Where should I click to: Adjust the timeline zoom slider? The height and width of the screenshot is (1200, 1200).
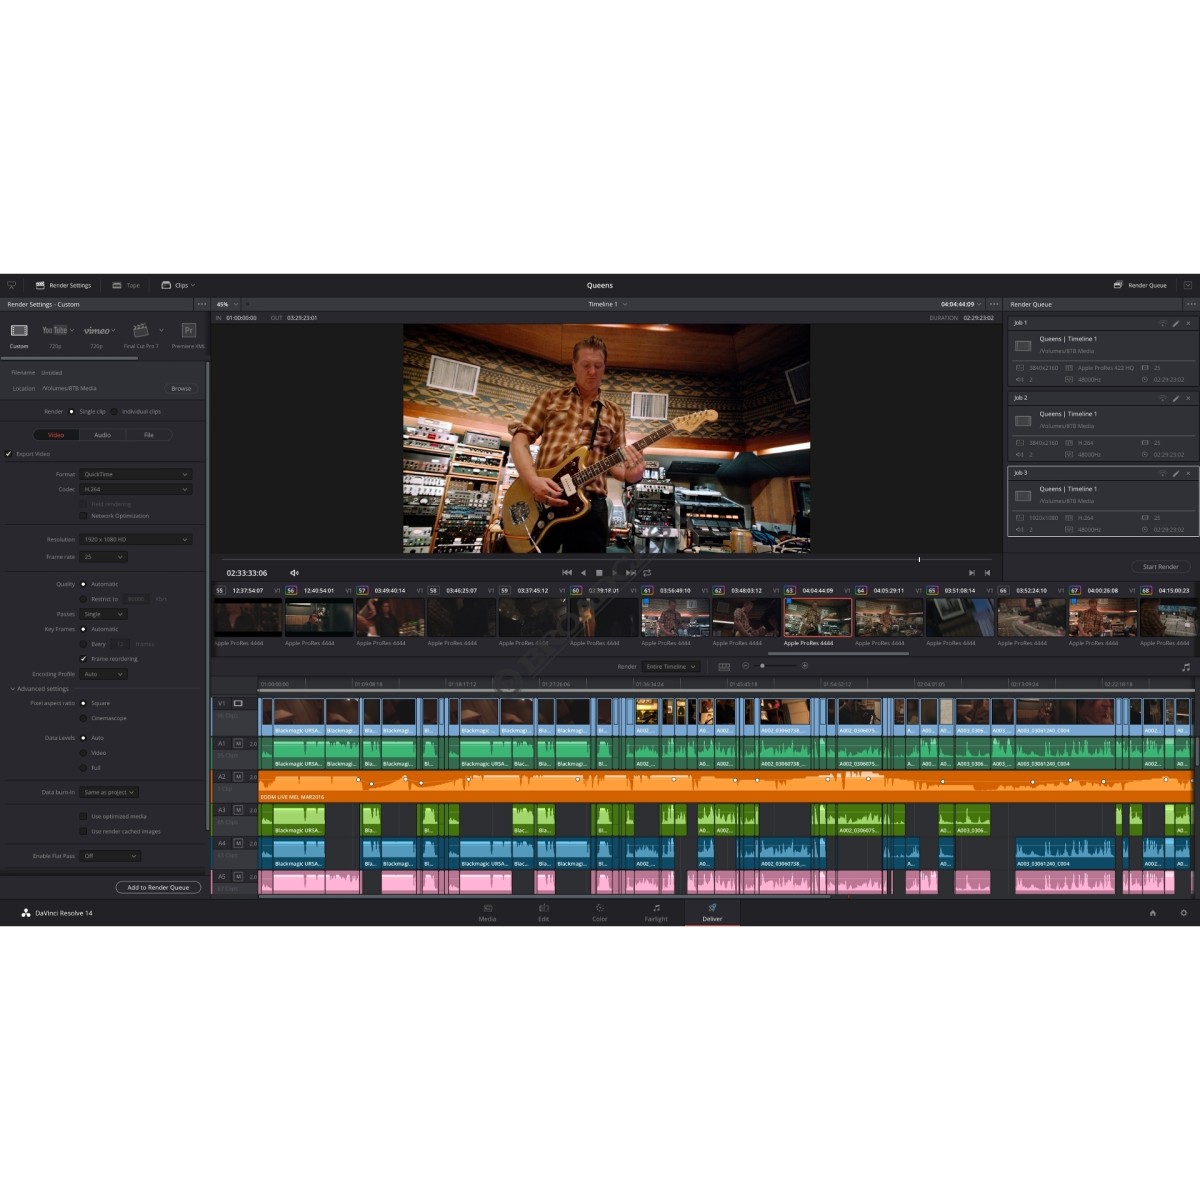(763, 666)
